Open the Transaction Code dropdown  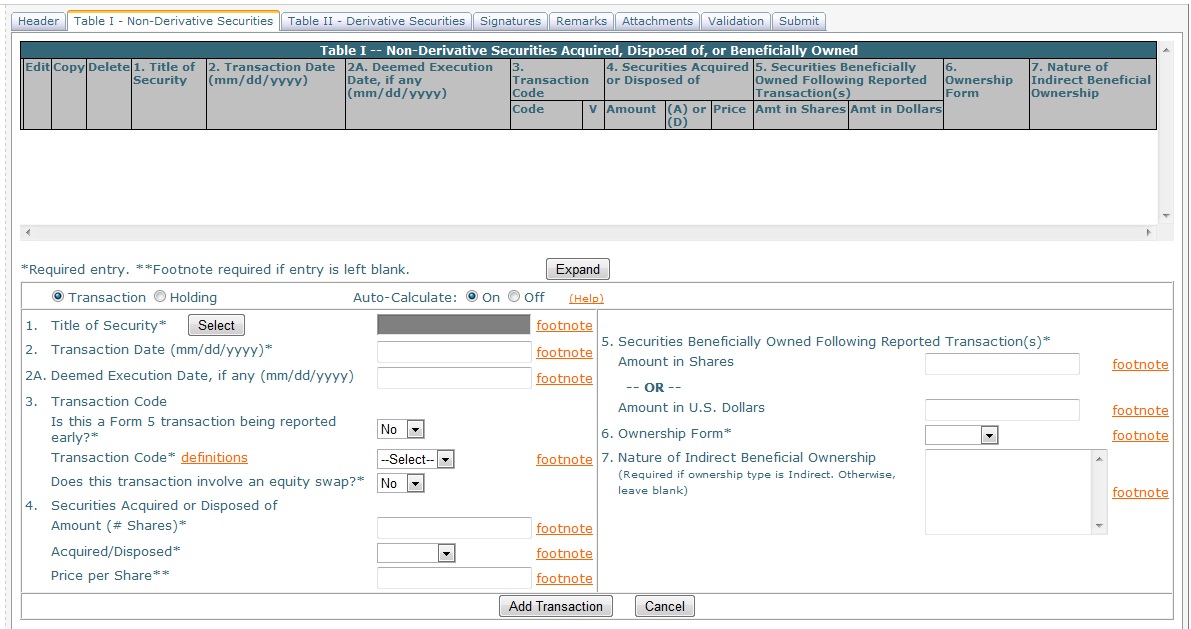416,460
